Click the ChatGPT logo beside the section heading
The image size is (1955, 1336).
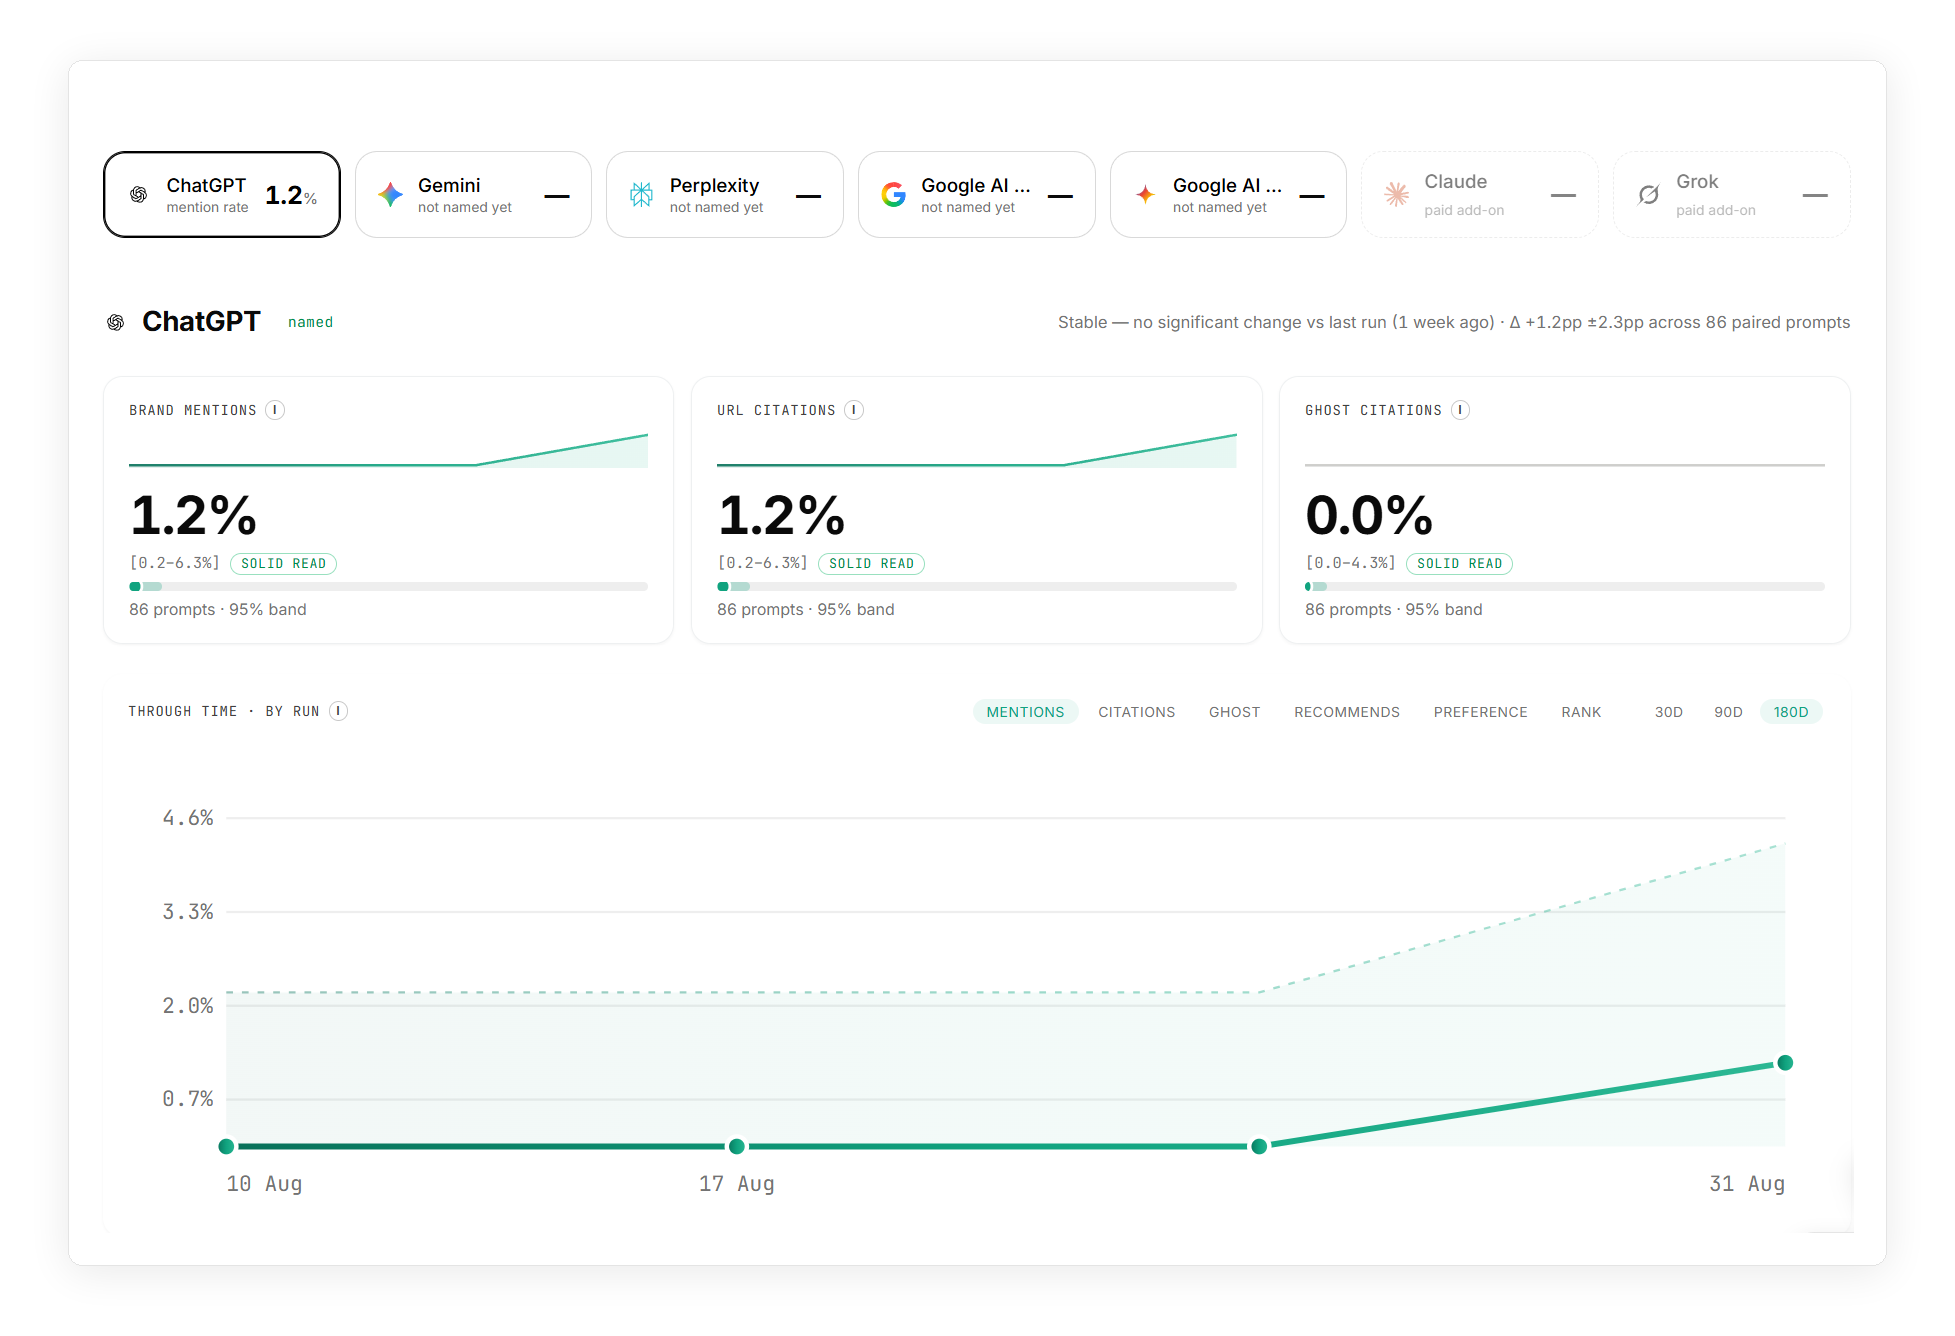tap(116, 322)
